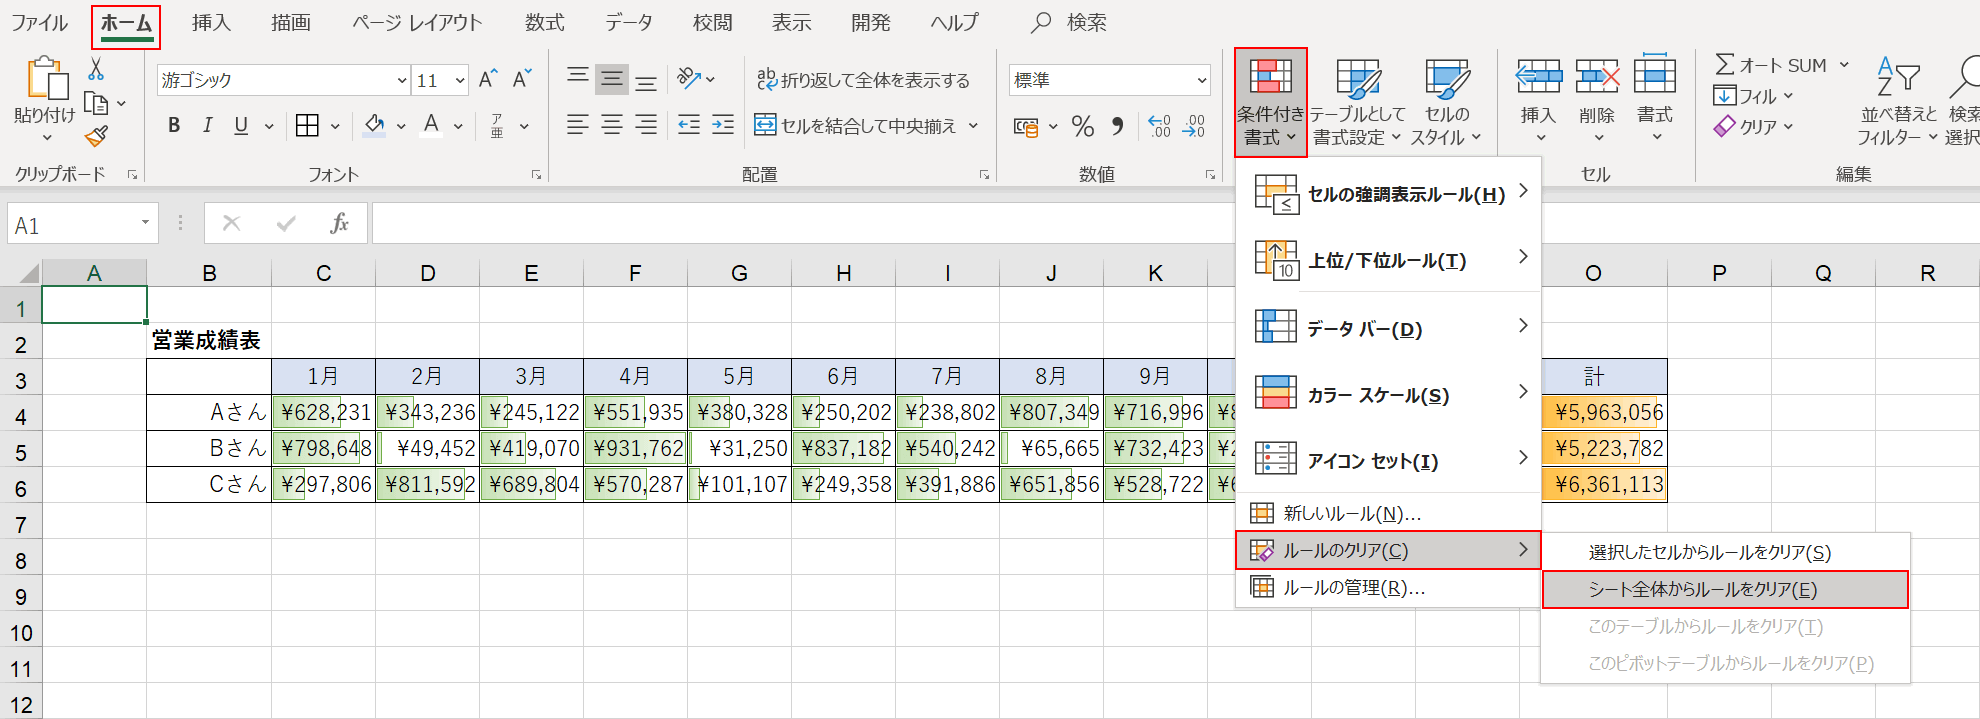This screenshot has height=719, width=1980.
Task: Click the Format Painter brush icon
Action: pyautogui.click(x=96, y=136)
